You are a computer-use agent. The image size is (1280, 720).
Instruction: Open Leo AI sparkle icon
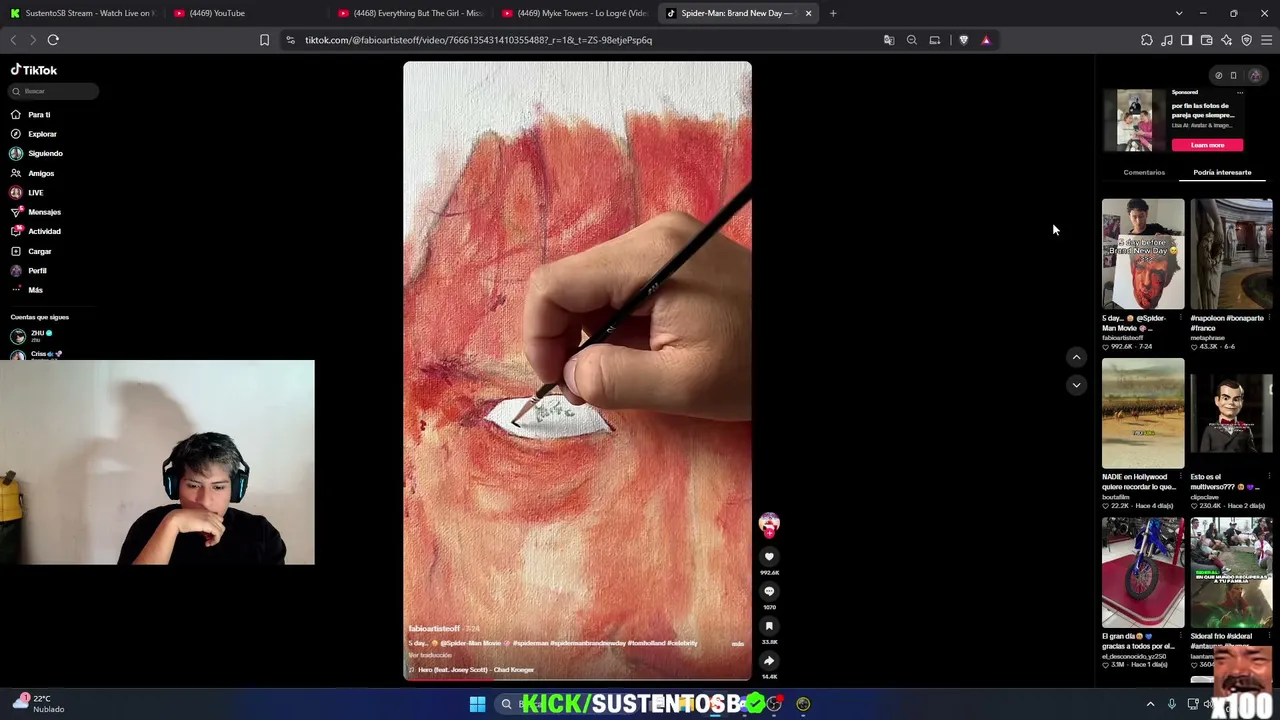(x=1227, y=40)
